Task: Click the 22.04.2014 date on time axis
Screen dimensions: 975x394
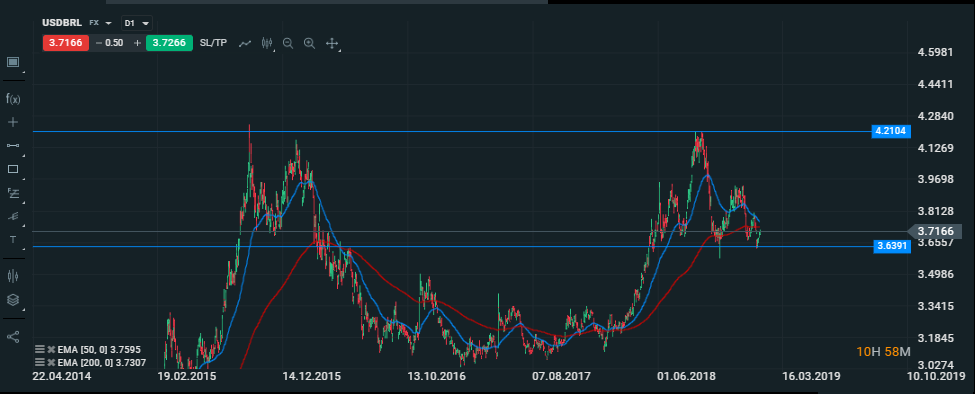Action: (62, 377)
